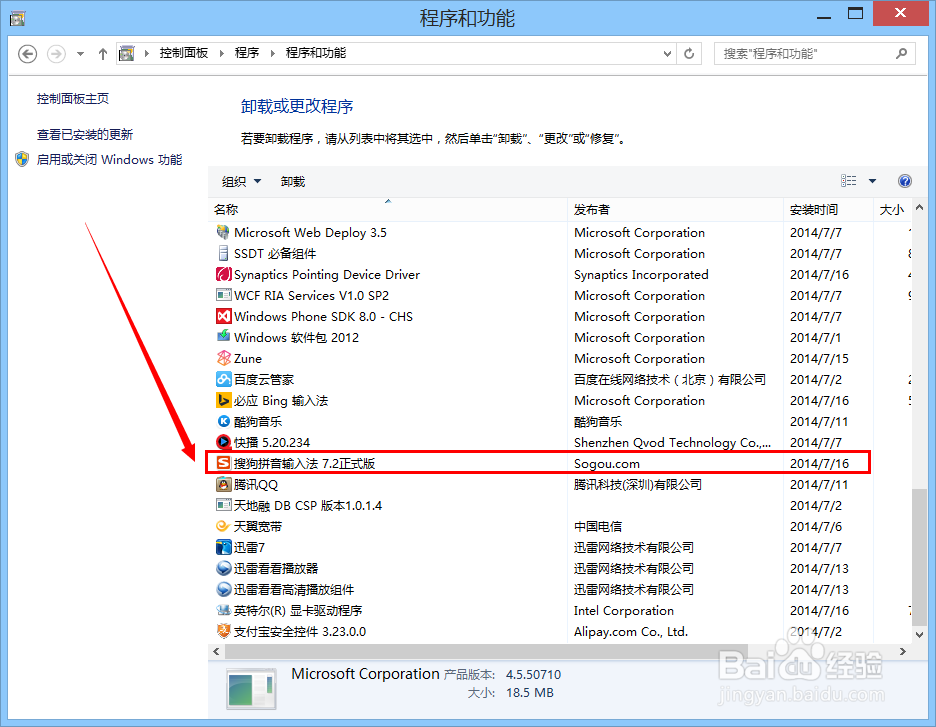Click the 搜狗拼音输入法 Sogou icon
This screenshot has height=727, width=936.
(223, 463)
